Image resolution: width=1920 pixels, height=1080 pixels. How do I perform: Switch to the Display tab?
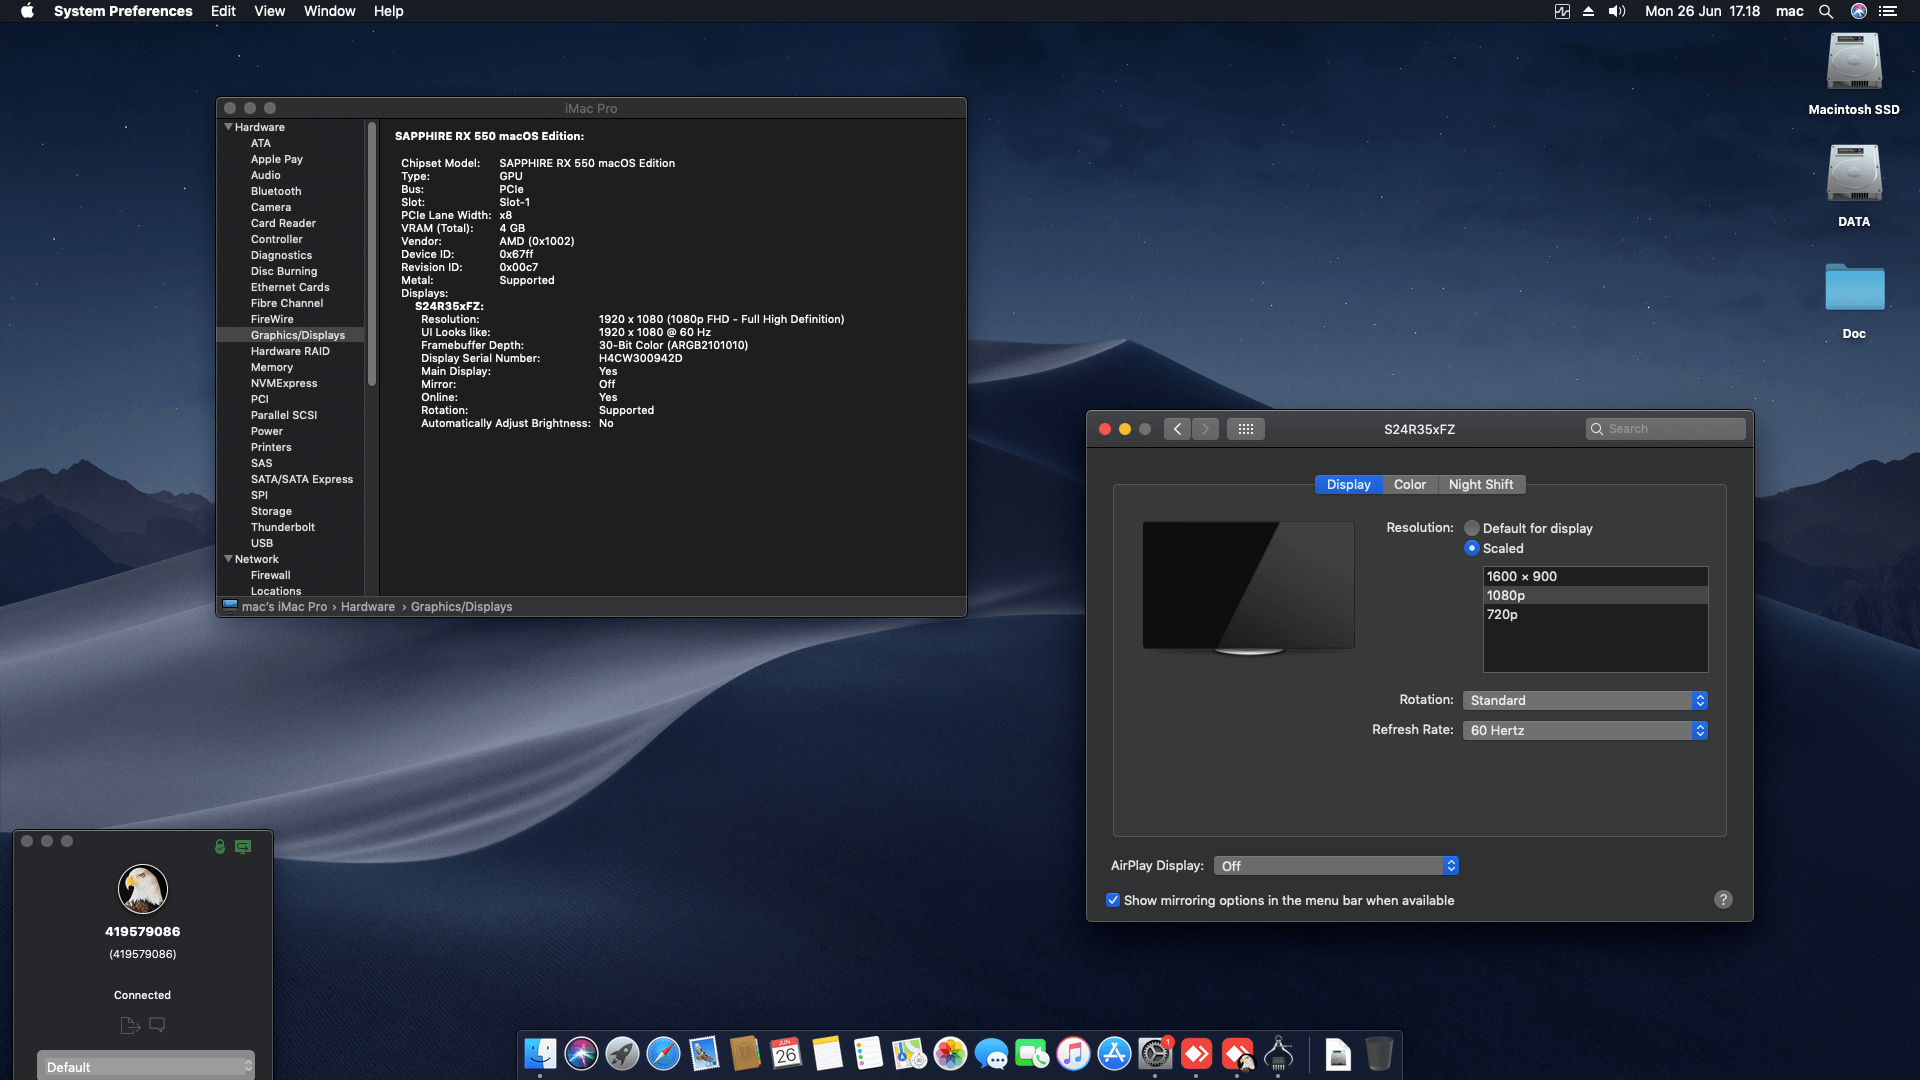pyautogui.click(x=1348, y=484)
